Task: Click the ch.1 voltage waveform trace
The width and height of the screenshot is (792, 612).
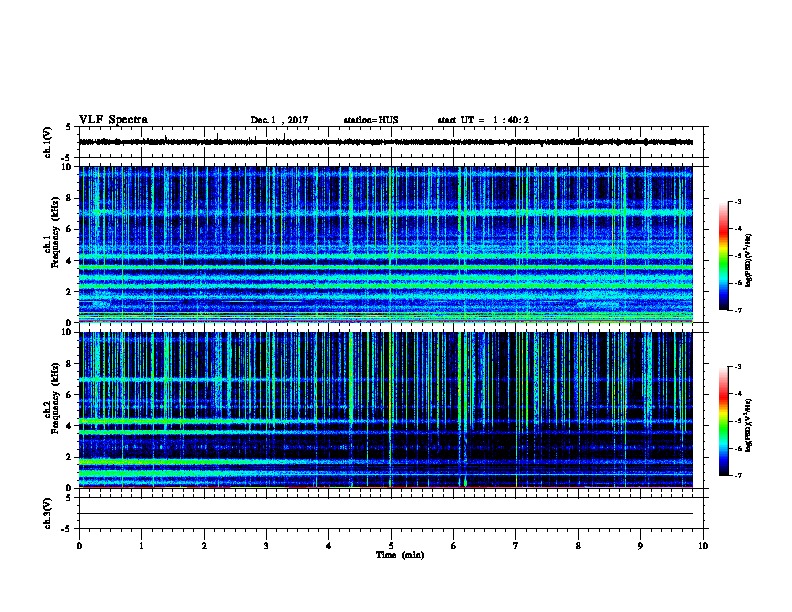Action: click(386, 142)
